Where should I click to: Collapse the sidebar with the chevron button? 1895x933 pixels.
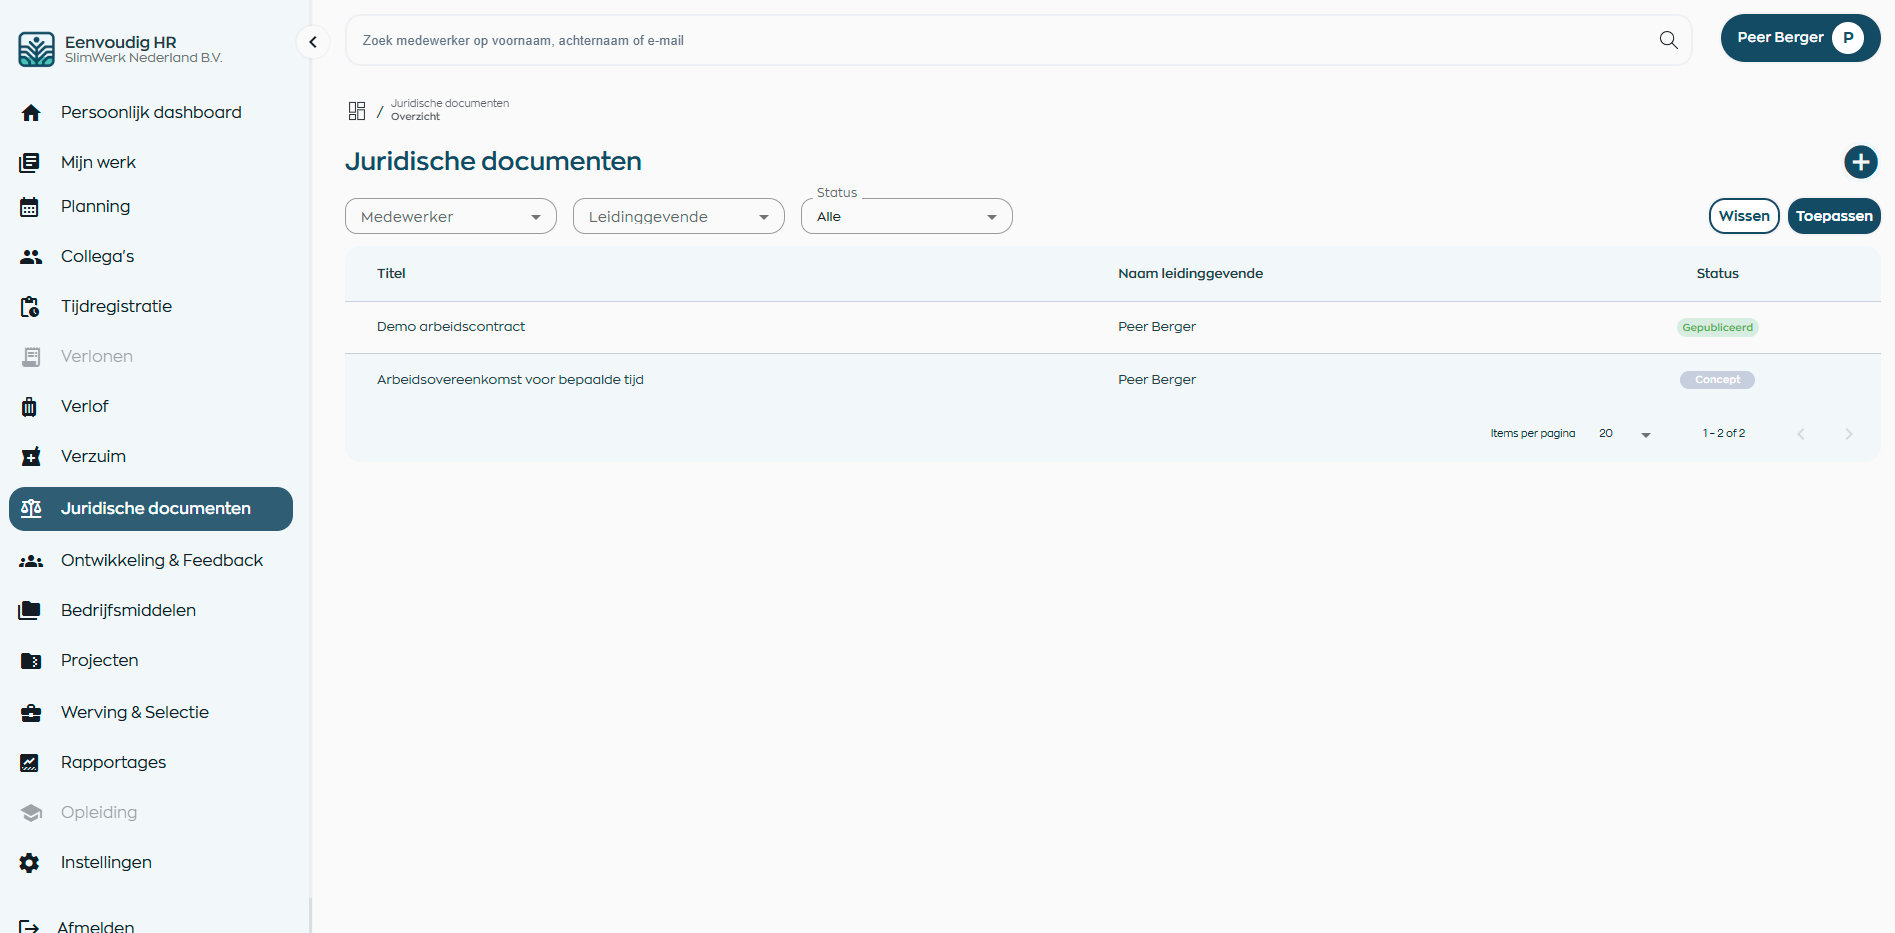pos(312,42)
